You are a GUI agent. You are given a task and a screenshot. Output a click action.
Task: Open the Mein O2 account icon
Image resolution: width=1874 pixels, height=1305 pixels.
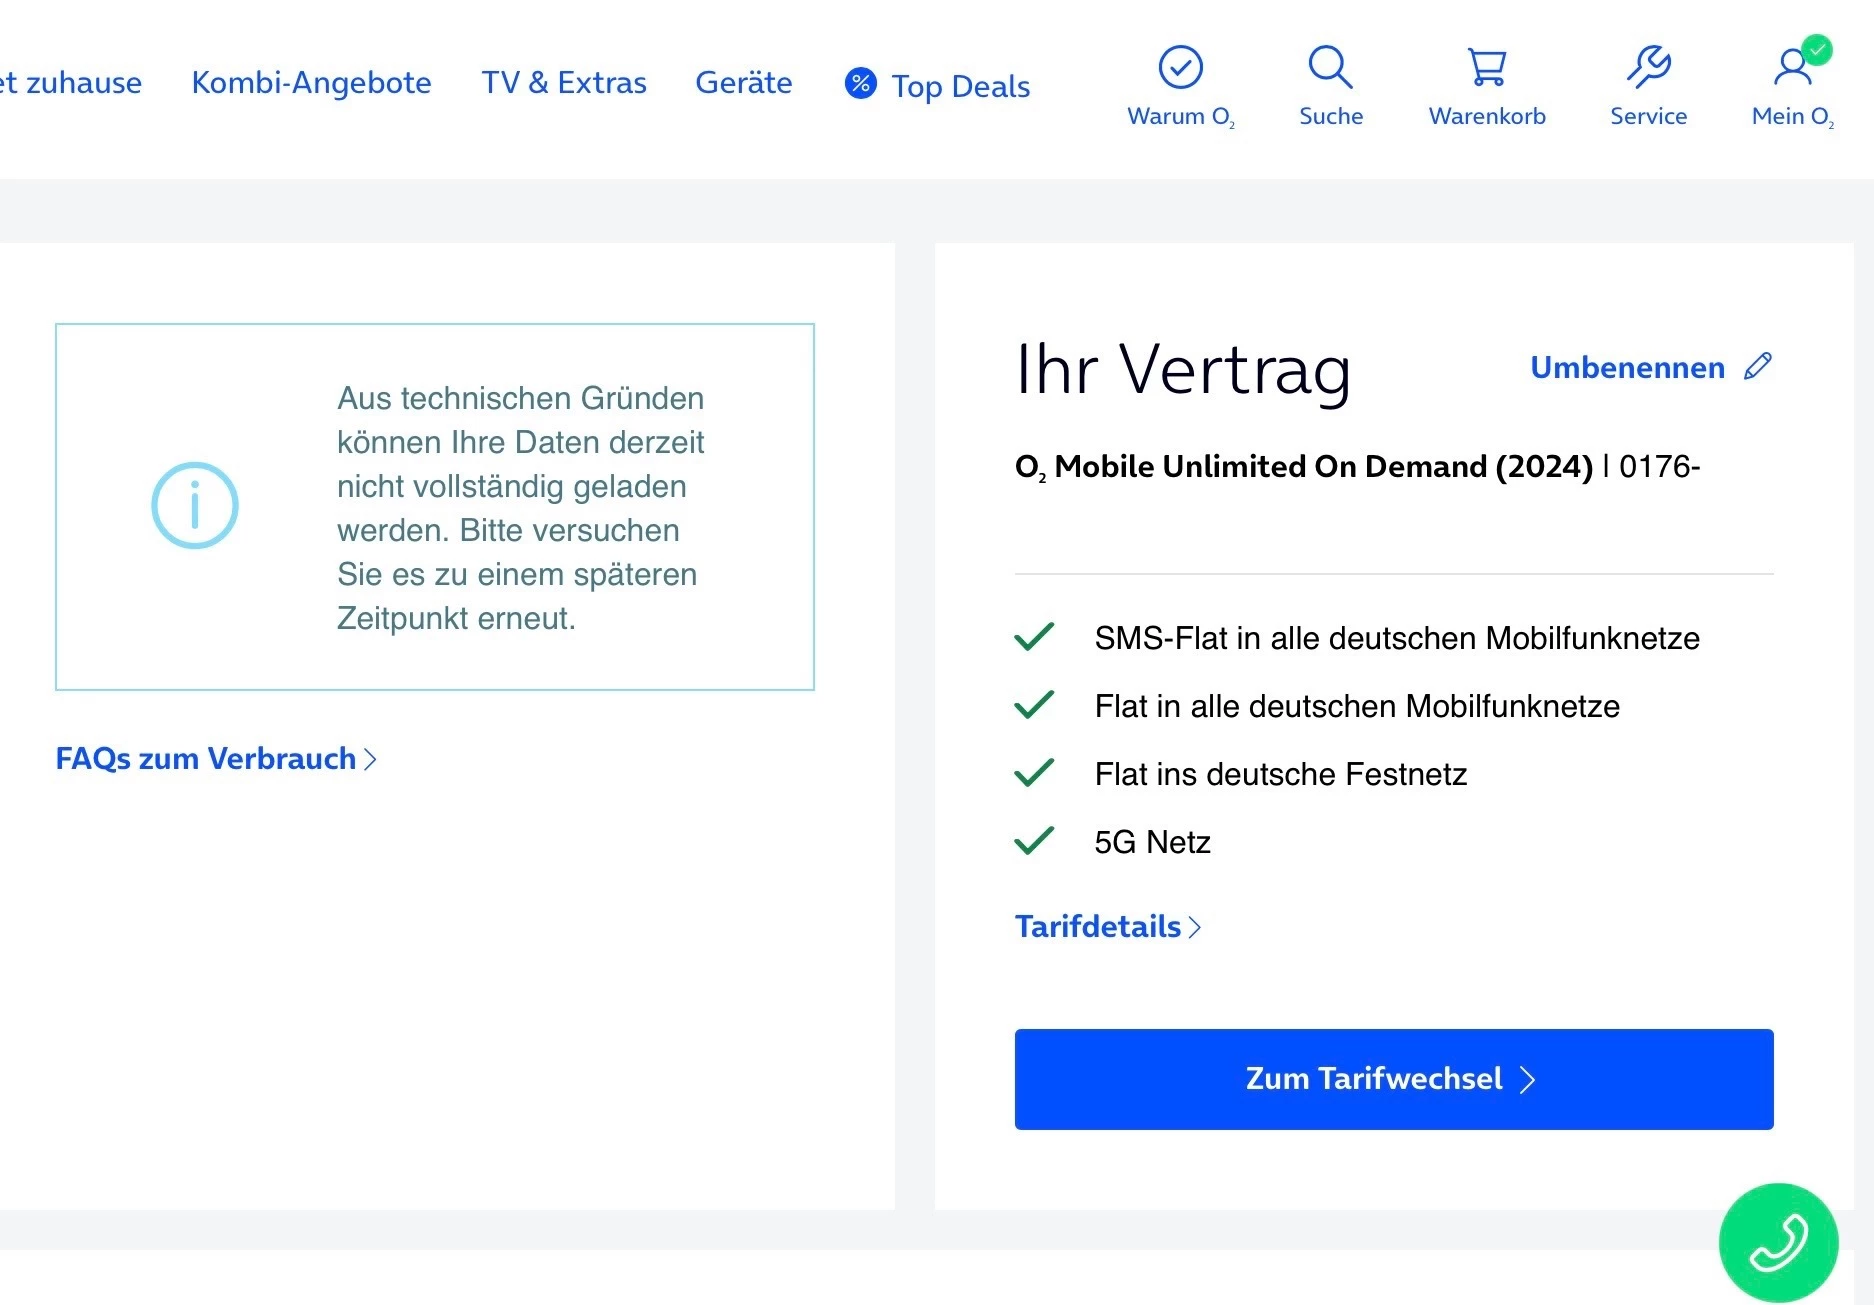tap(1792, 67)
